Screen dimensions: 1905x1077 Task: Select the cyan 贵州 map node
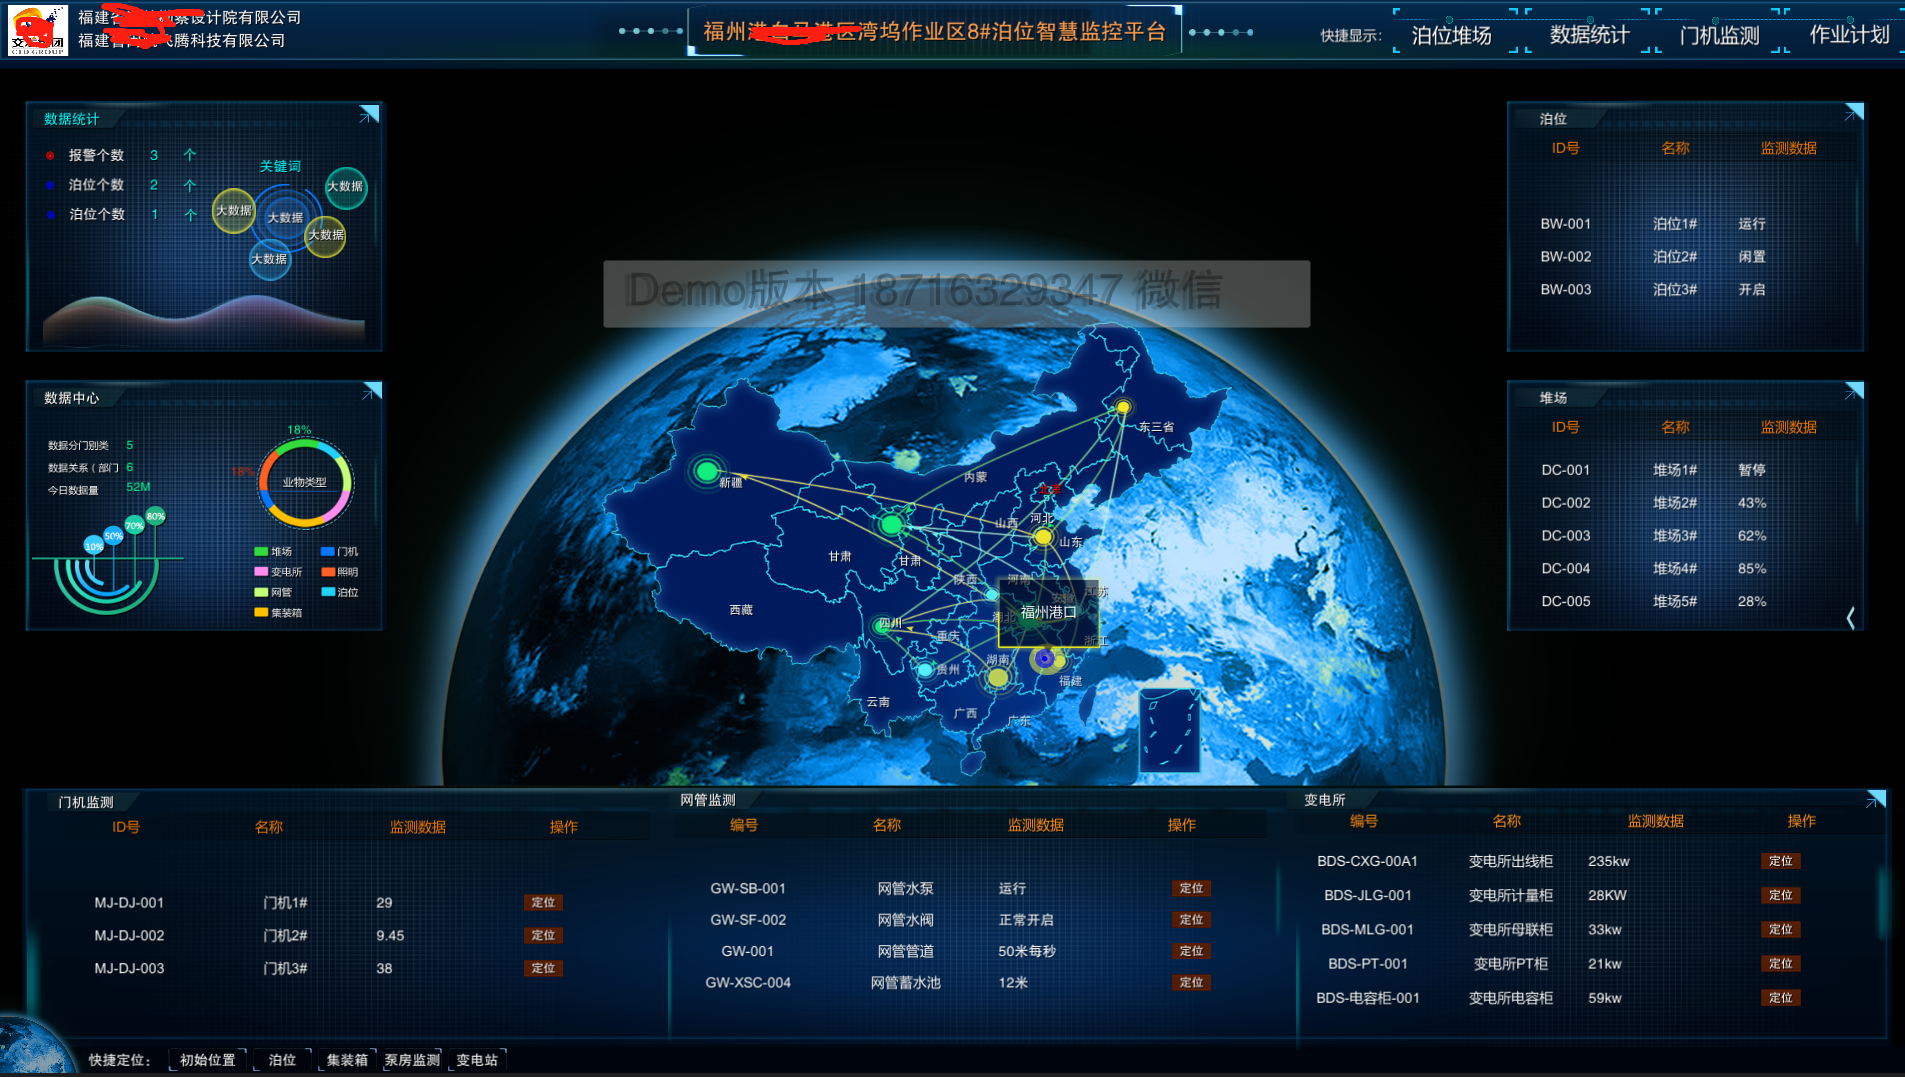(925, 669)
